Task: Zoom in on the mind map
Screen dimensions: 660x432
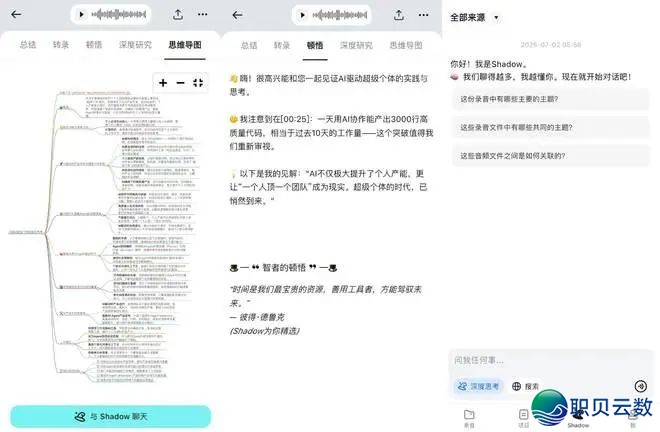Action: pyautogui.click(x=163, y=83)
